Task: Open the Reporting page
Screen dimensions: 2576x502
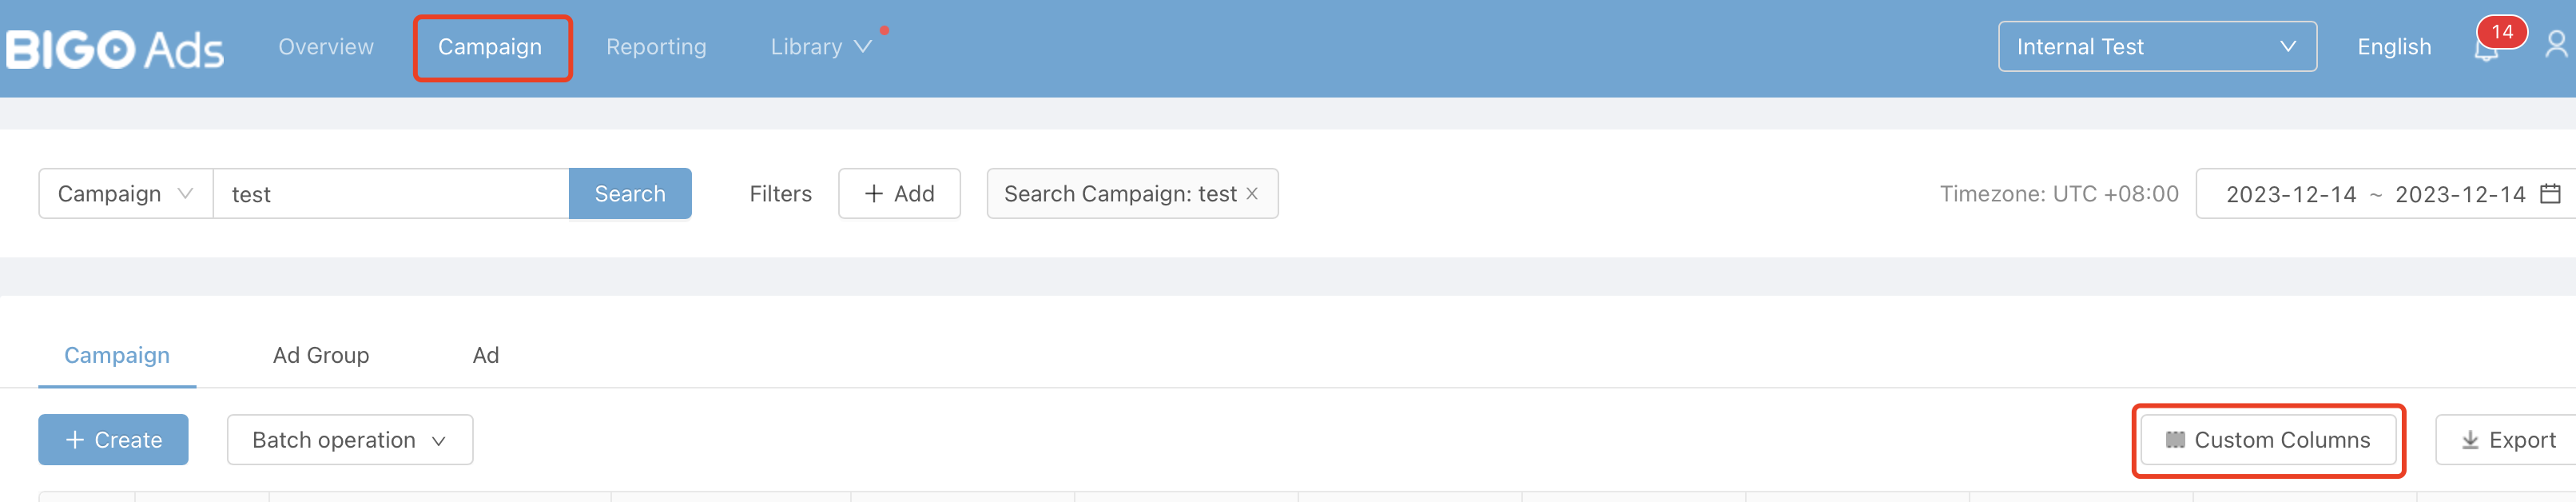Action: click(656, 47)
